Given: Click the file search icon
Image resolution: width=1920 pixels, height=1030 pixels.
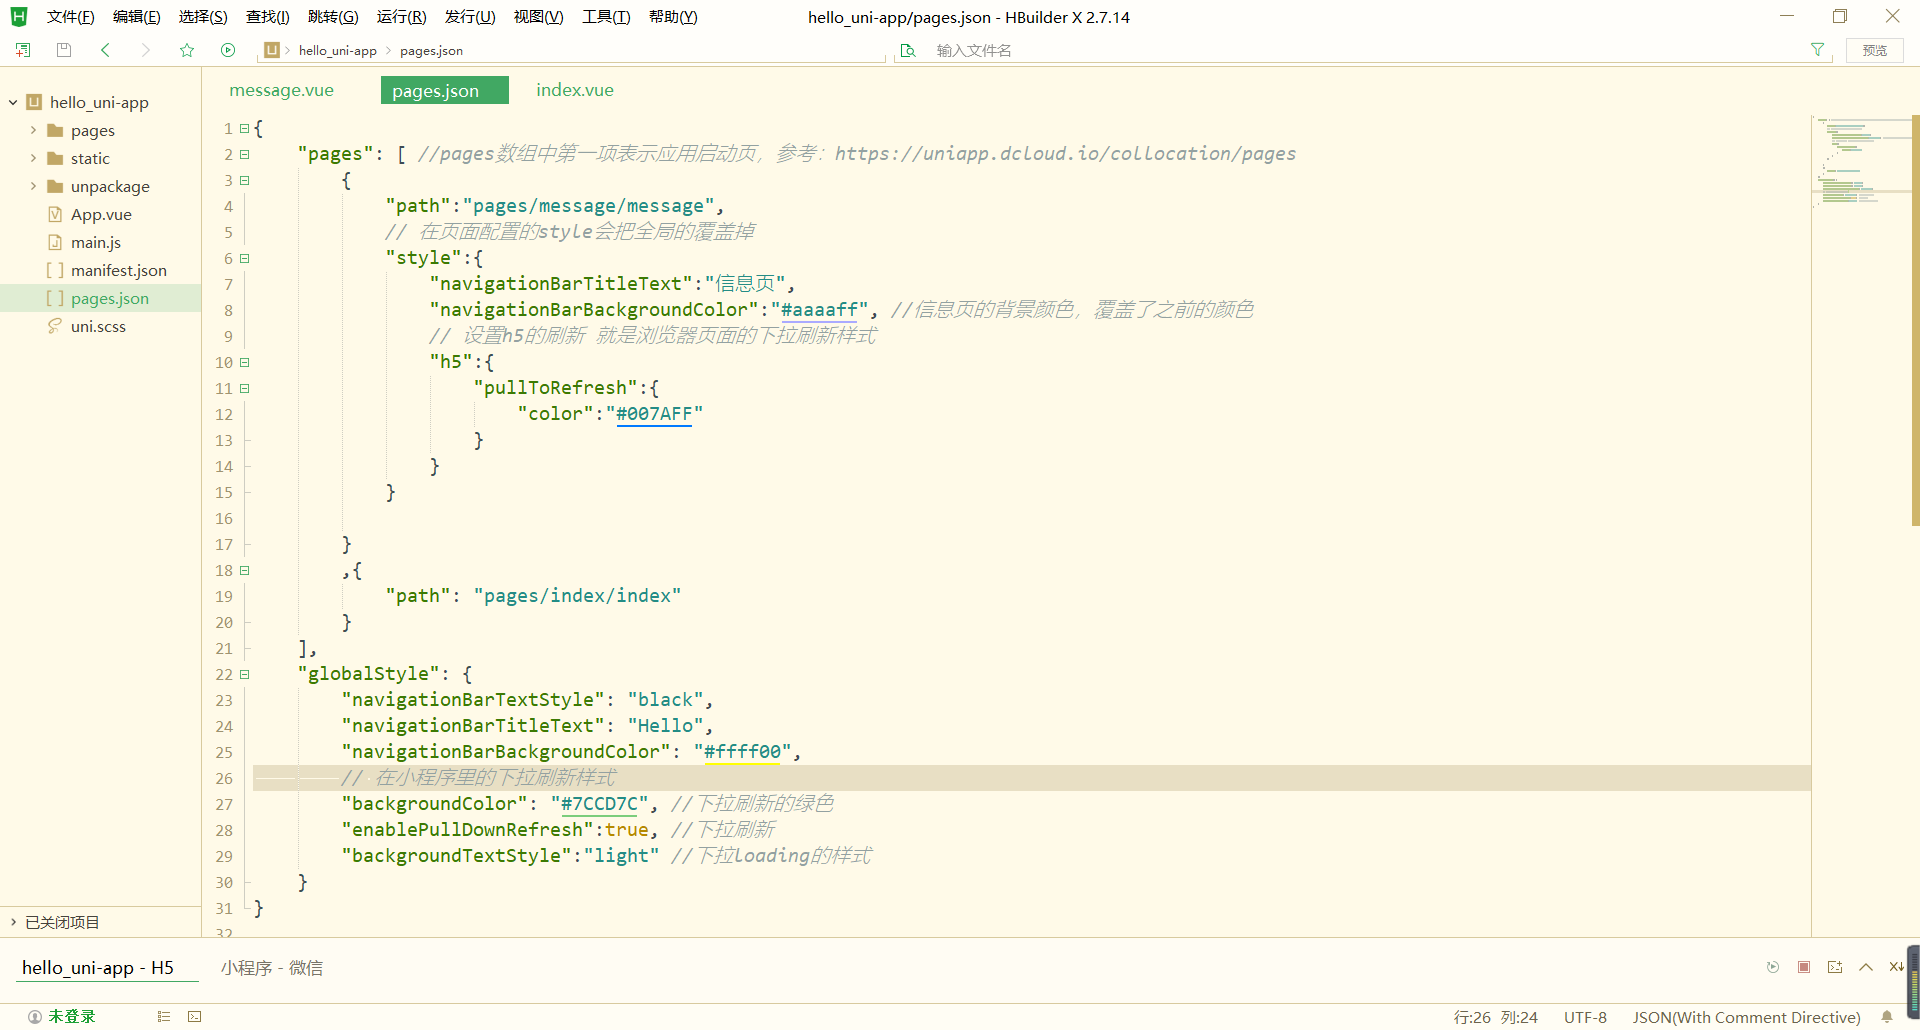Looking at the screenshot, I should (x=907, y=50).
